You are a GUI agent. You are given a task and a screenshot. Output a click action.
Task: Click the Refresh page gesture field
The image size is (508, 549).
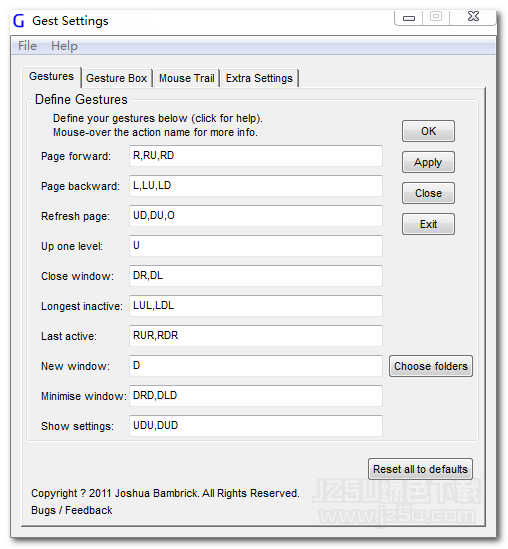point(256,216)
